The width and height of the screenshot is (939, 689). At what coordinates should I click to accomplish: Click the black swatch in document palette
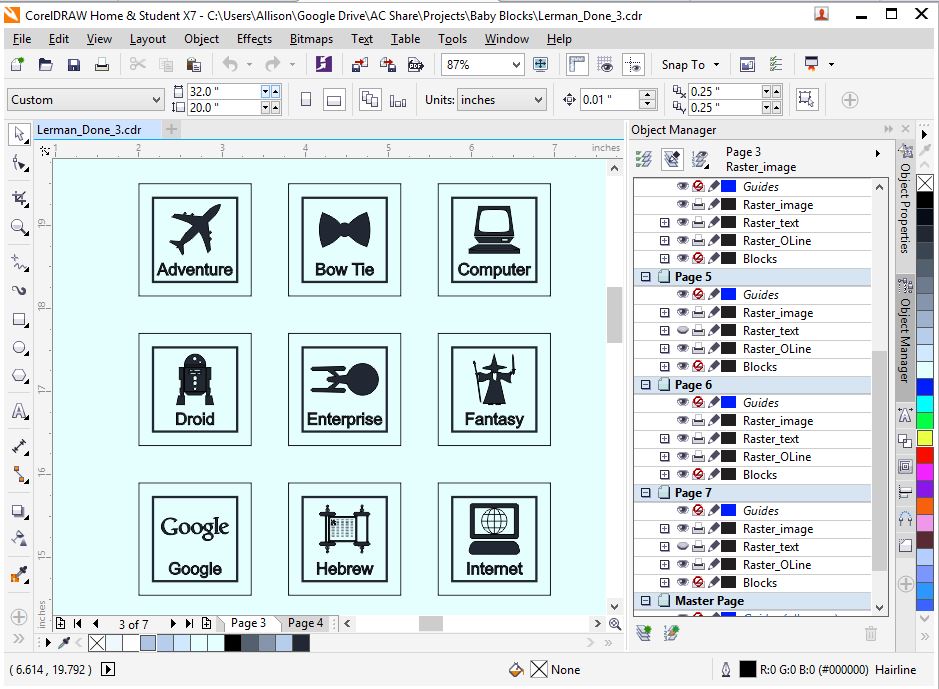[232, 643]
